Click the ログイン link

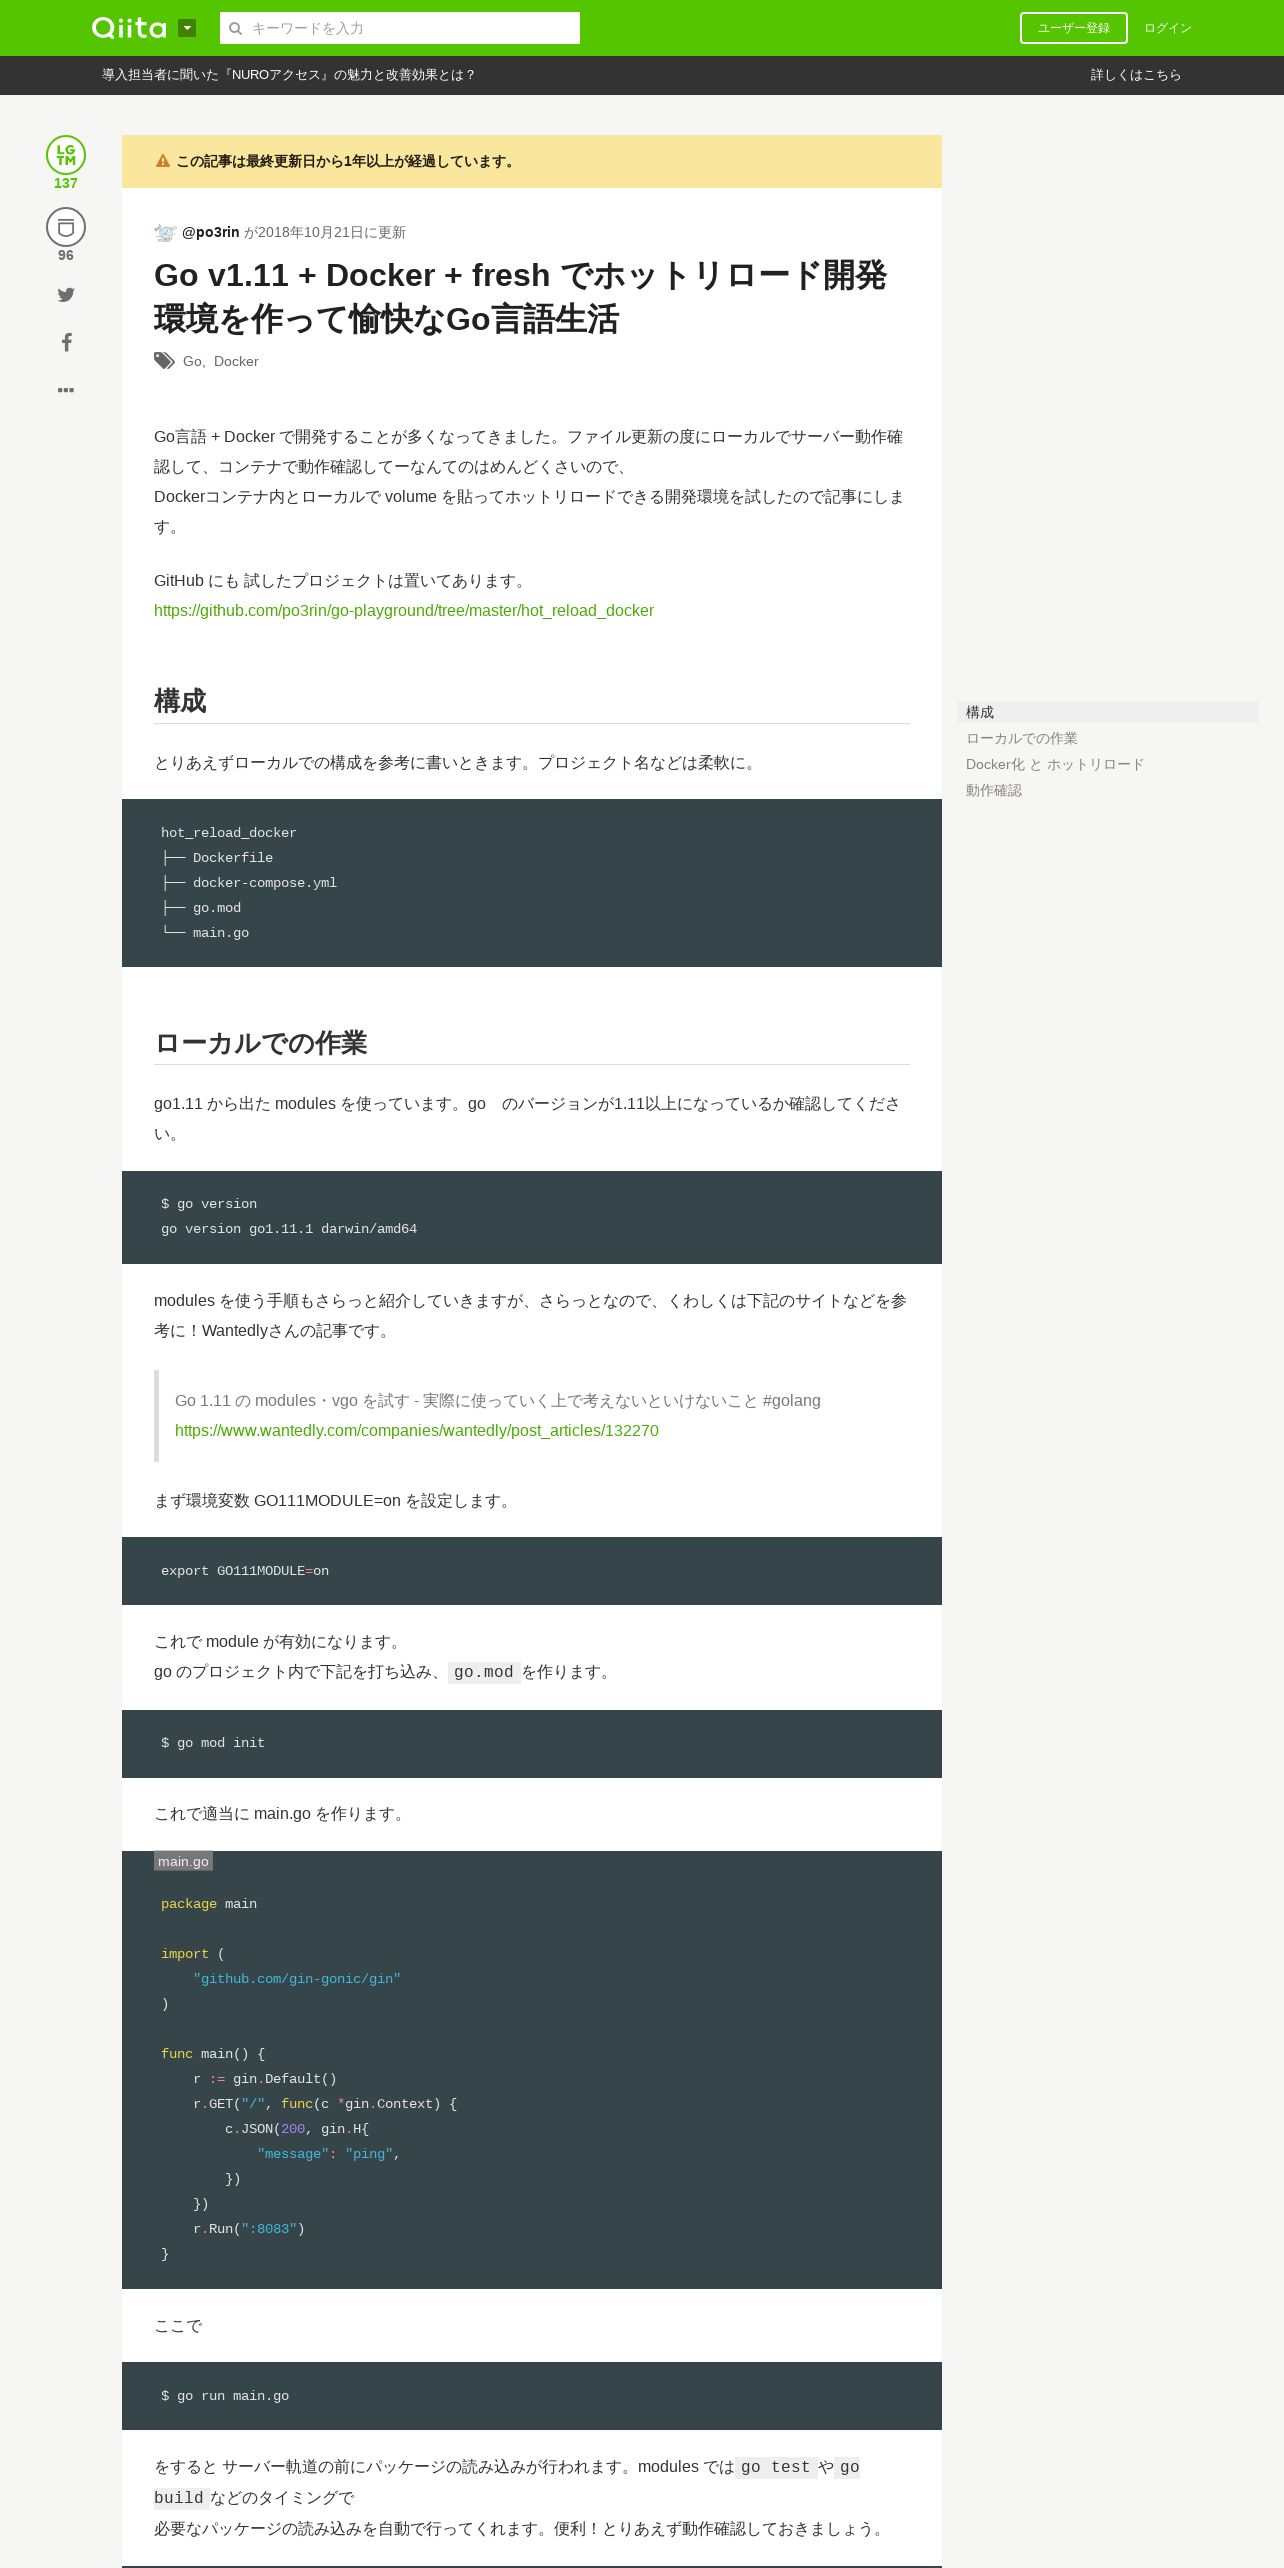click(1168, 28)
